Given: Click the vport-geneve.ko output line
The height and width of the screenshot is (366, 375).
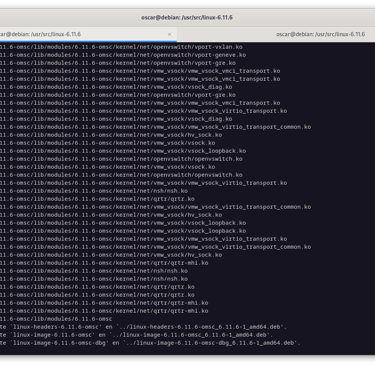Looking at the screenshot, I should click(x=123, y=55).
